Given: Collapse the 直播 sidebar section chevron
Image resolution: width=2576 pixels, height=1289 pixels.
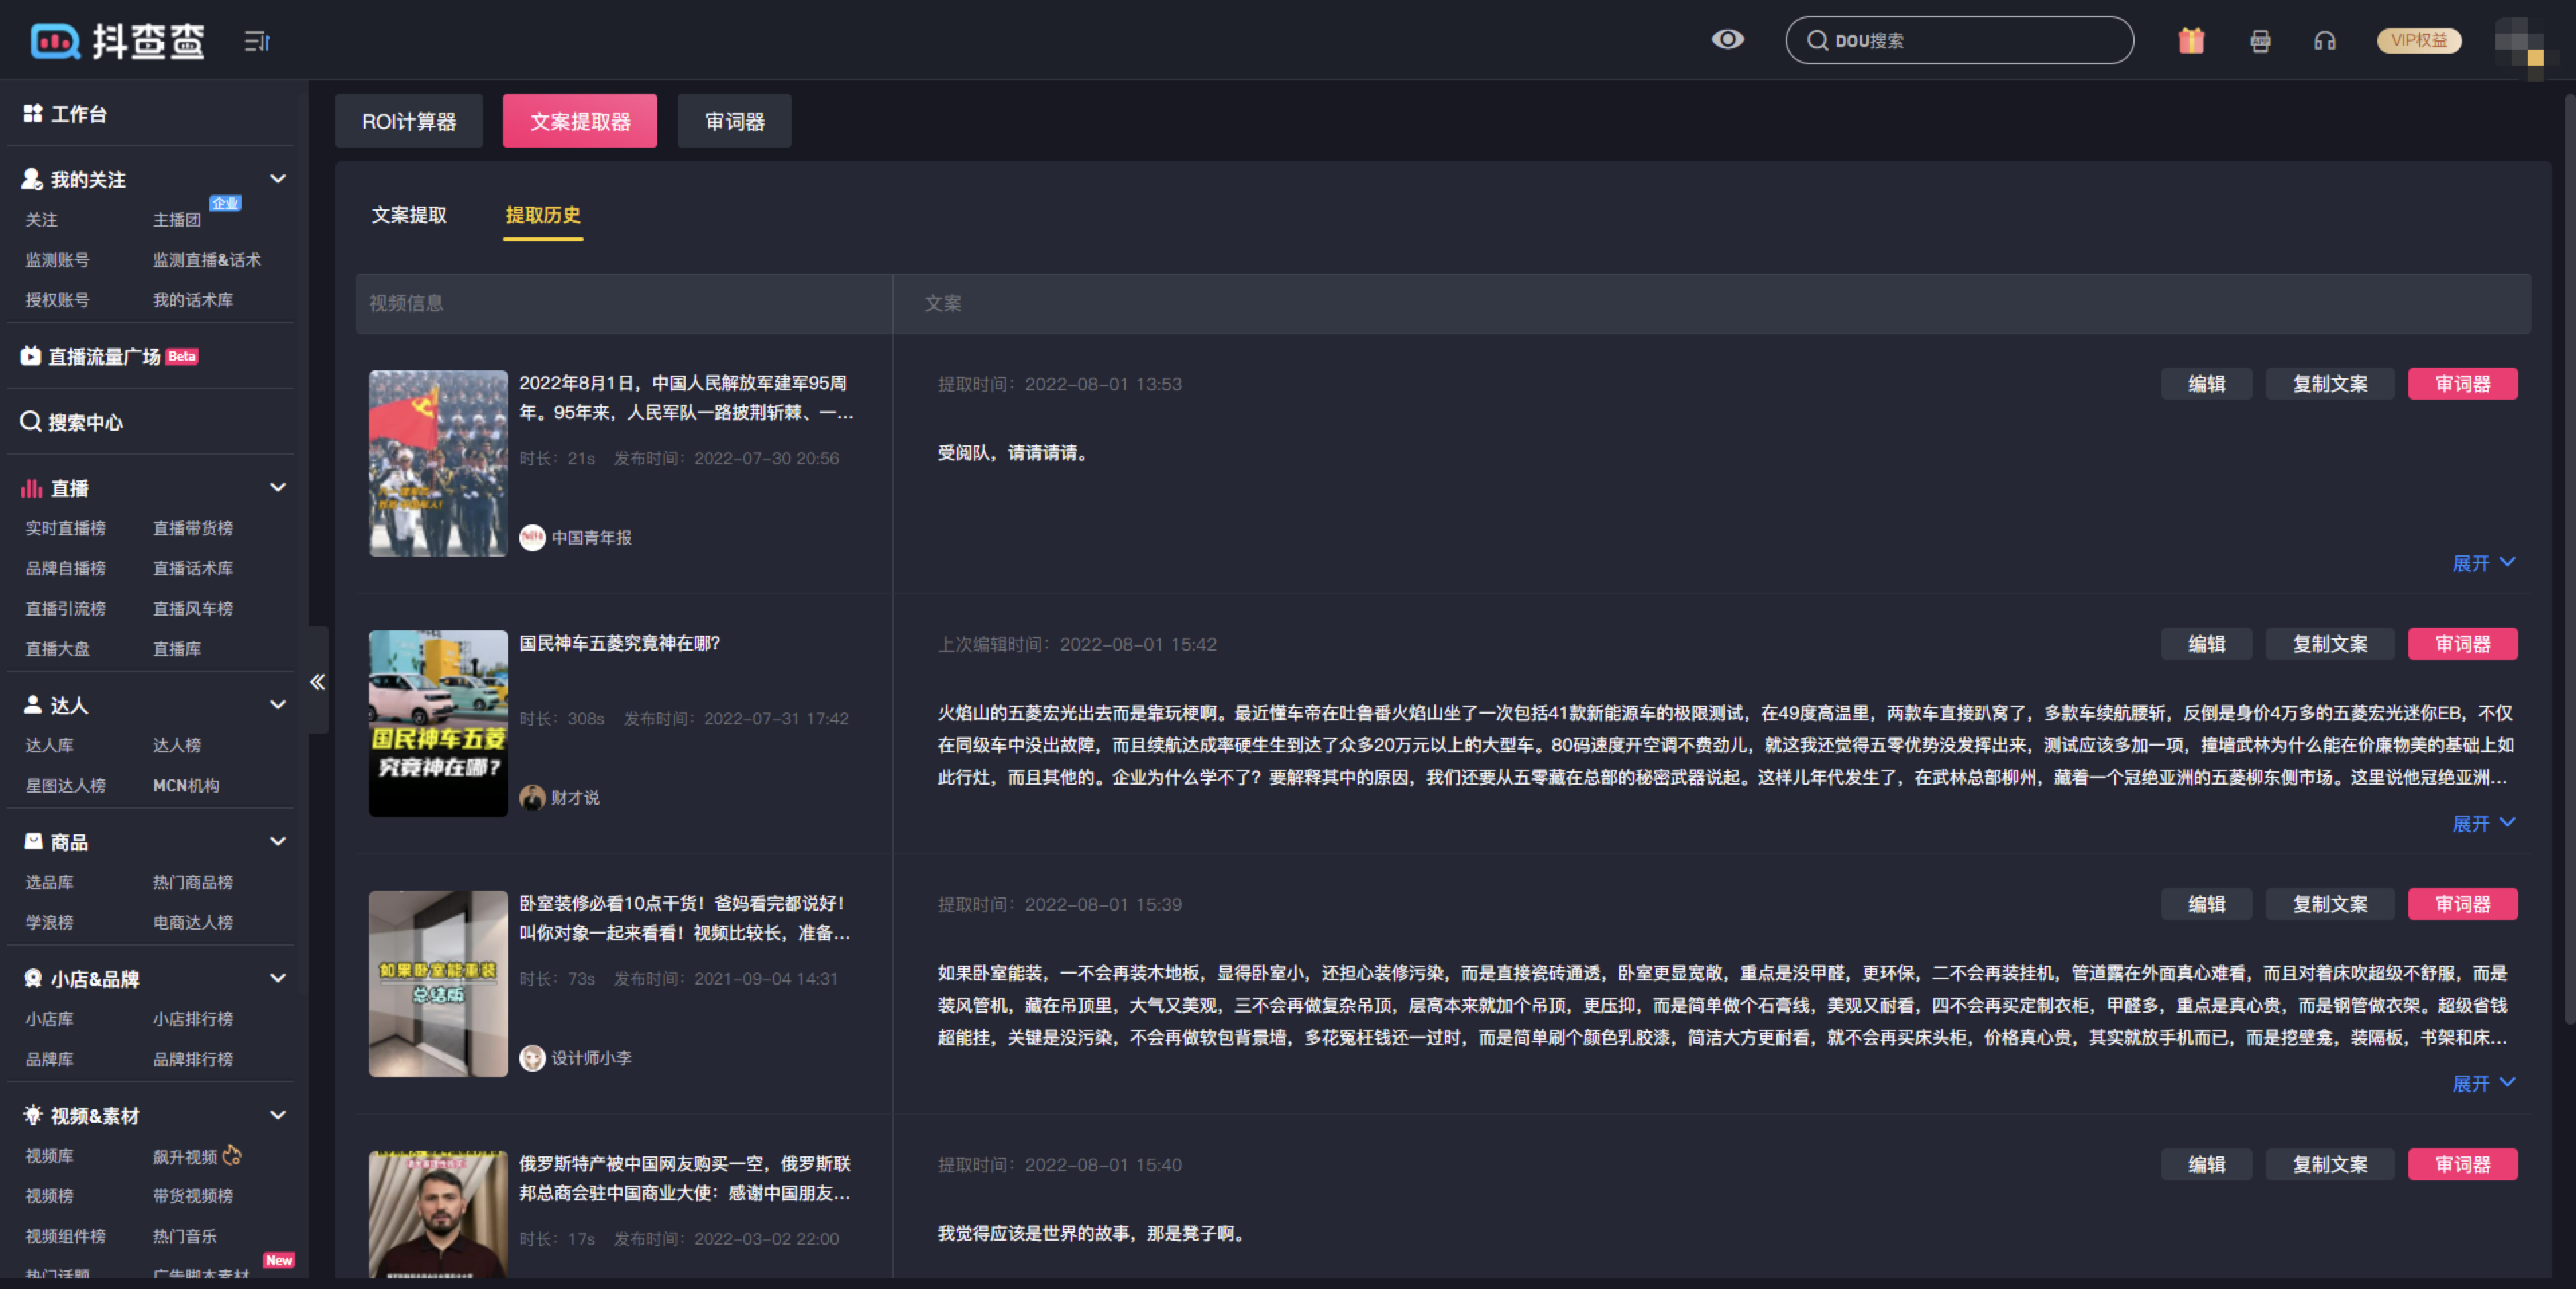Looking at the screenshot, I should coord(278,487).
